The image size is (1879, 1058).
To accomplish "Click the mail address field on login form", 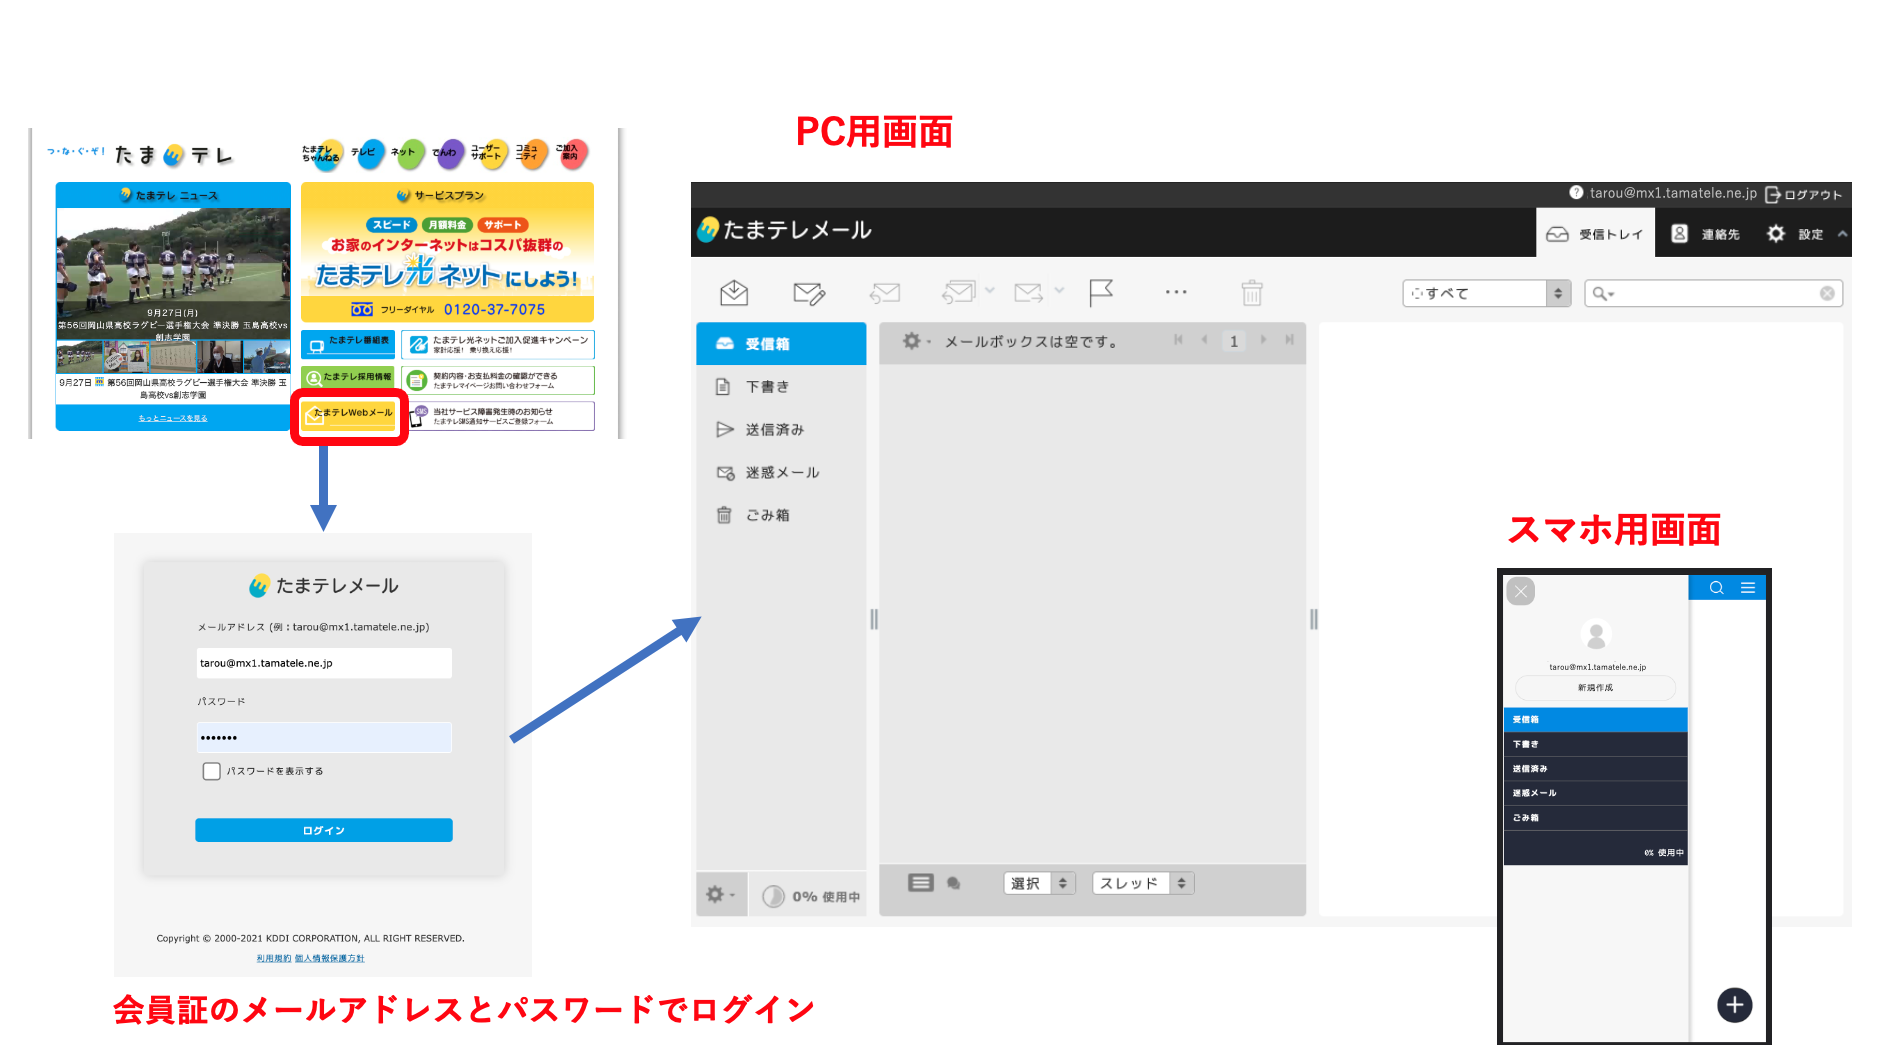I will click(x=324, y=663).
